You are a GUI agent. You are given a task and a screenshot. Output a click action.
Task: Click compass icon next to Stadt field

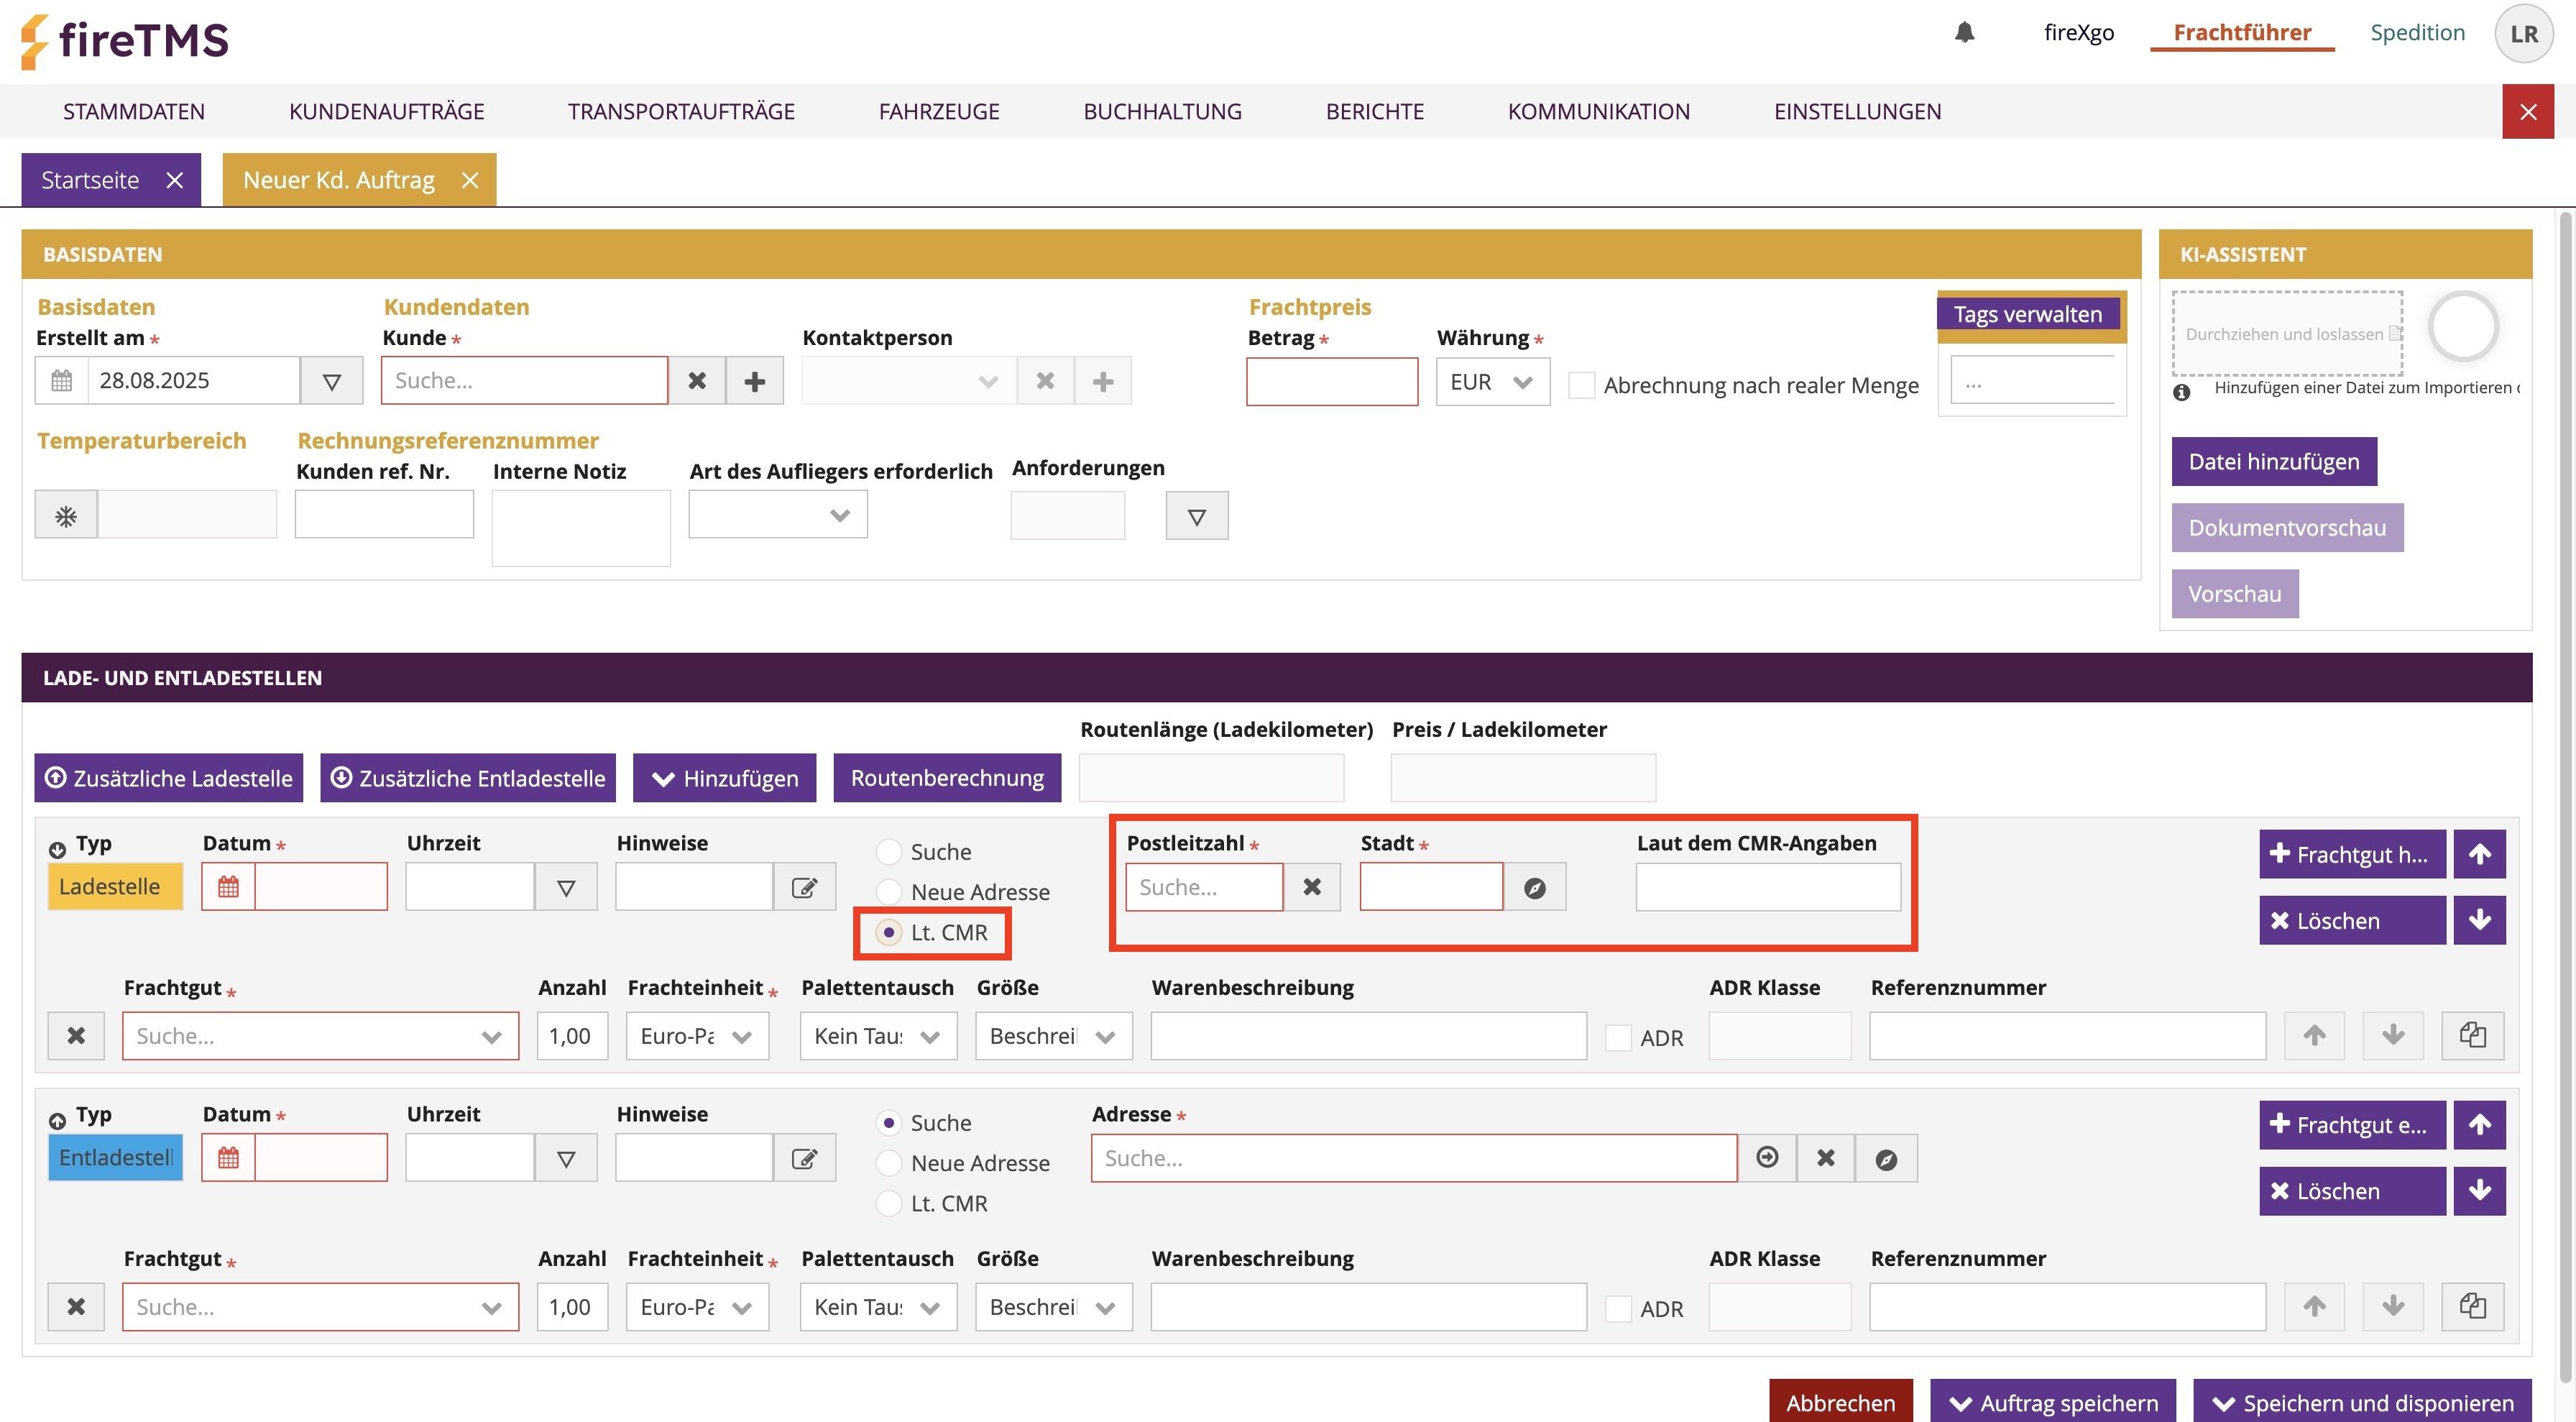coord(1534,887)
